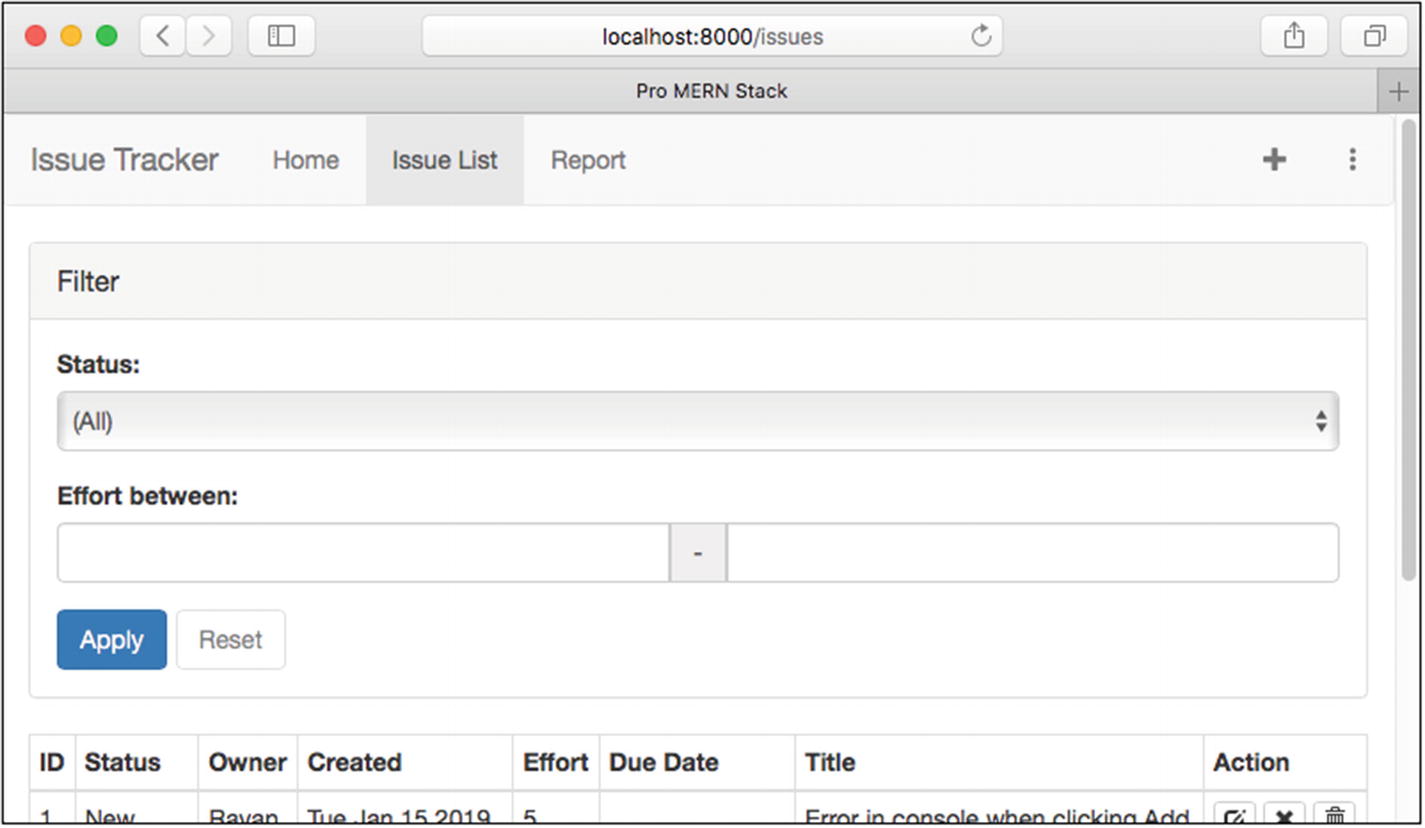This screenshot has width=1425, height=828.
Task: Focus the maximum effort input field
Action: click(x=1032, y=552)
